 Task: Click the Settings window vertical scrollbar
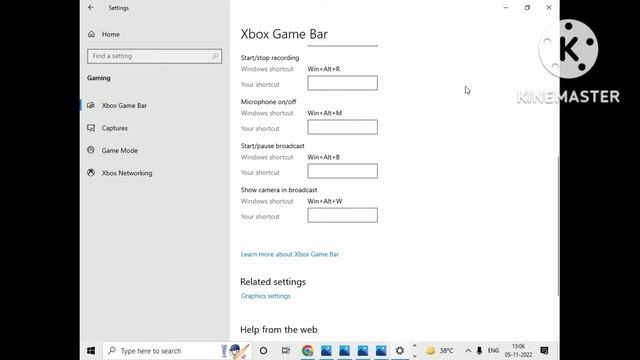pos(558,225)
